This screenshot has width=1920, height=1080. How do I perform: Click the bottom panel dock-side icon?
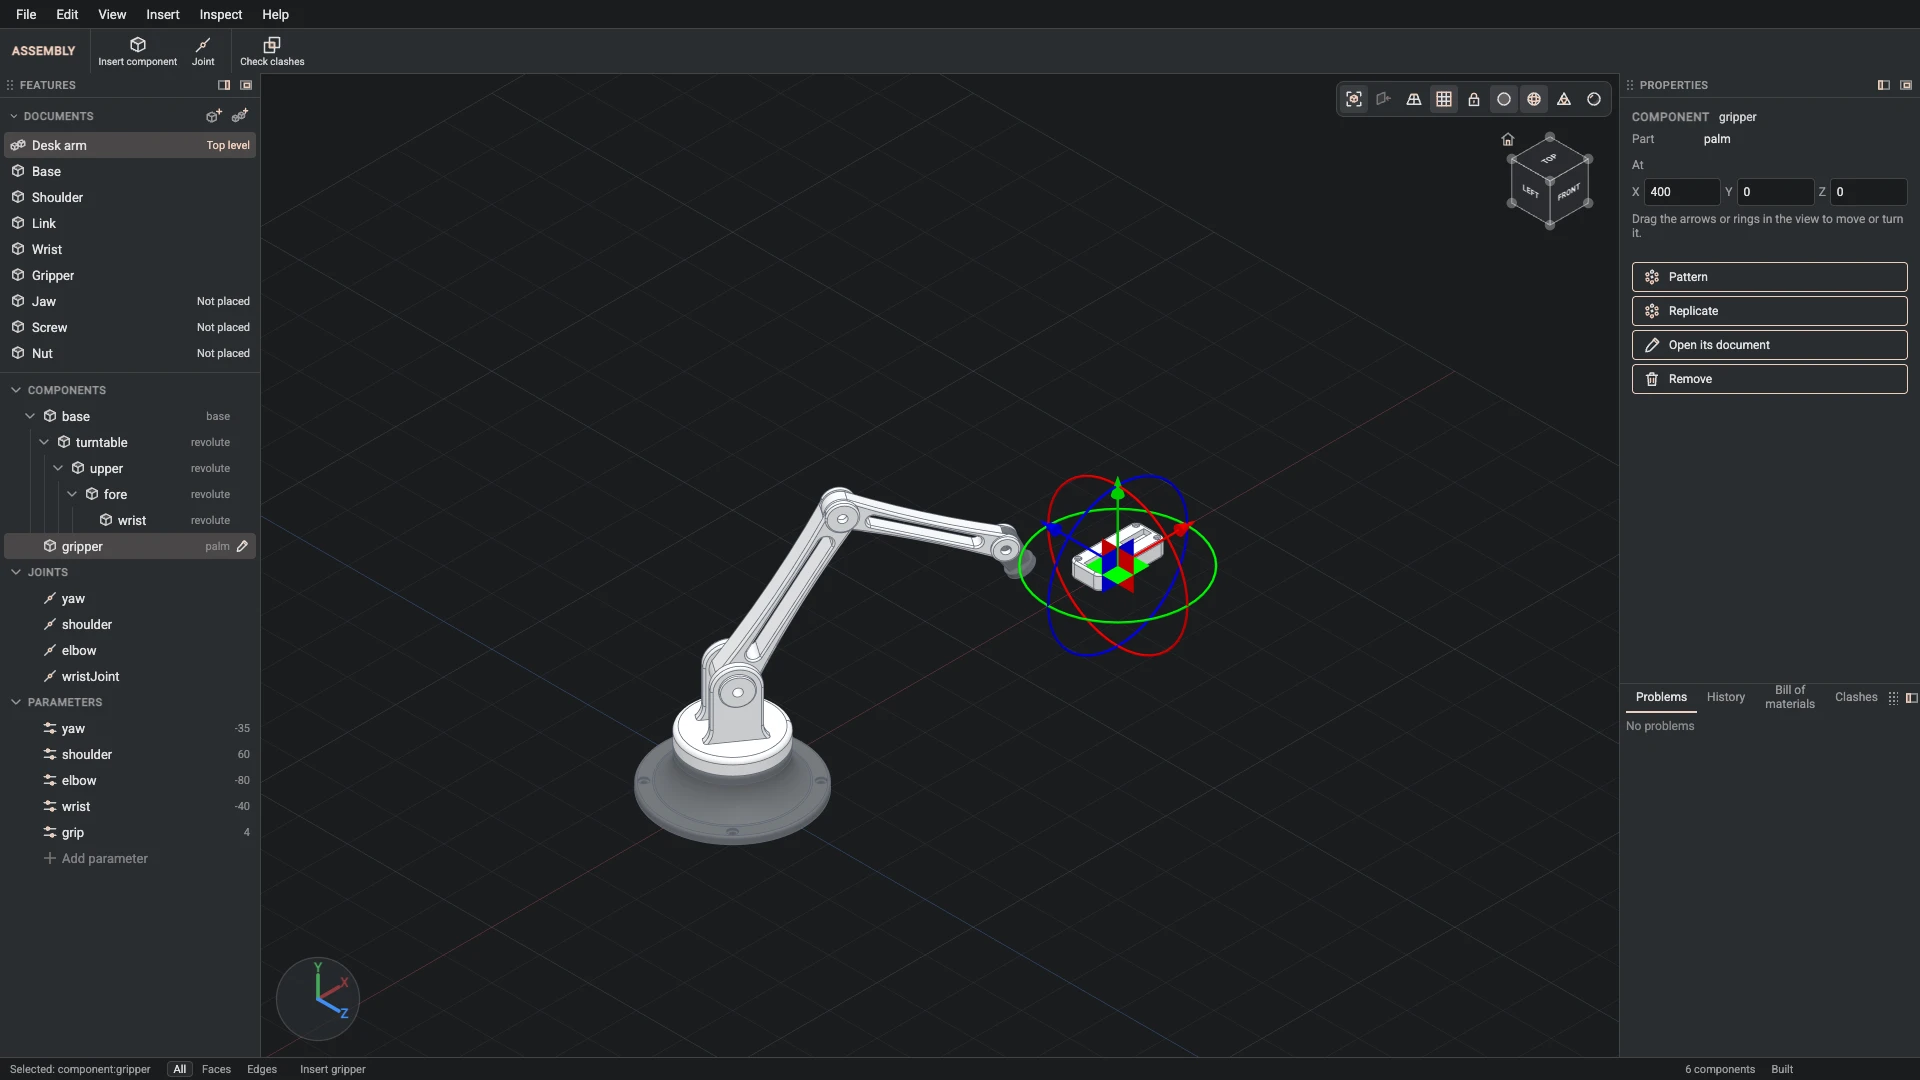click(x=1912, y=698)
